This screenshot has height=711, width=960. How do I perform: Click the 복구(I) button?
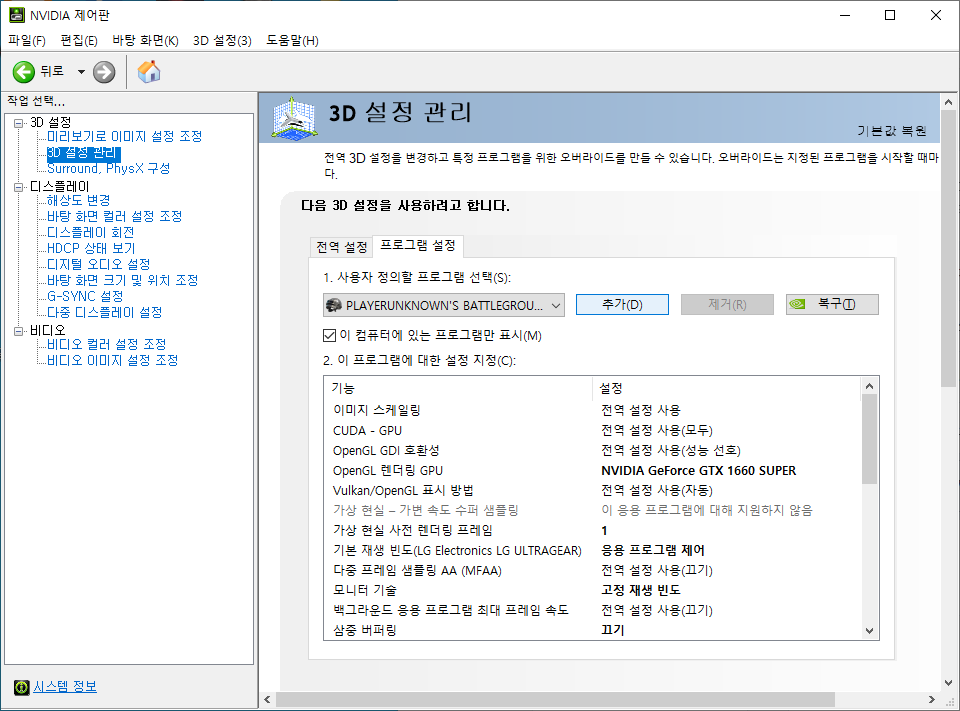pyautogui.click(x=832, y=304)
